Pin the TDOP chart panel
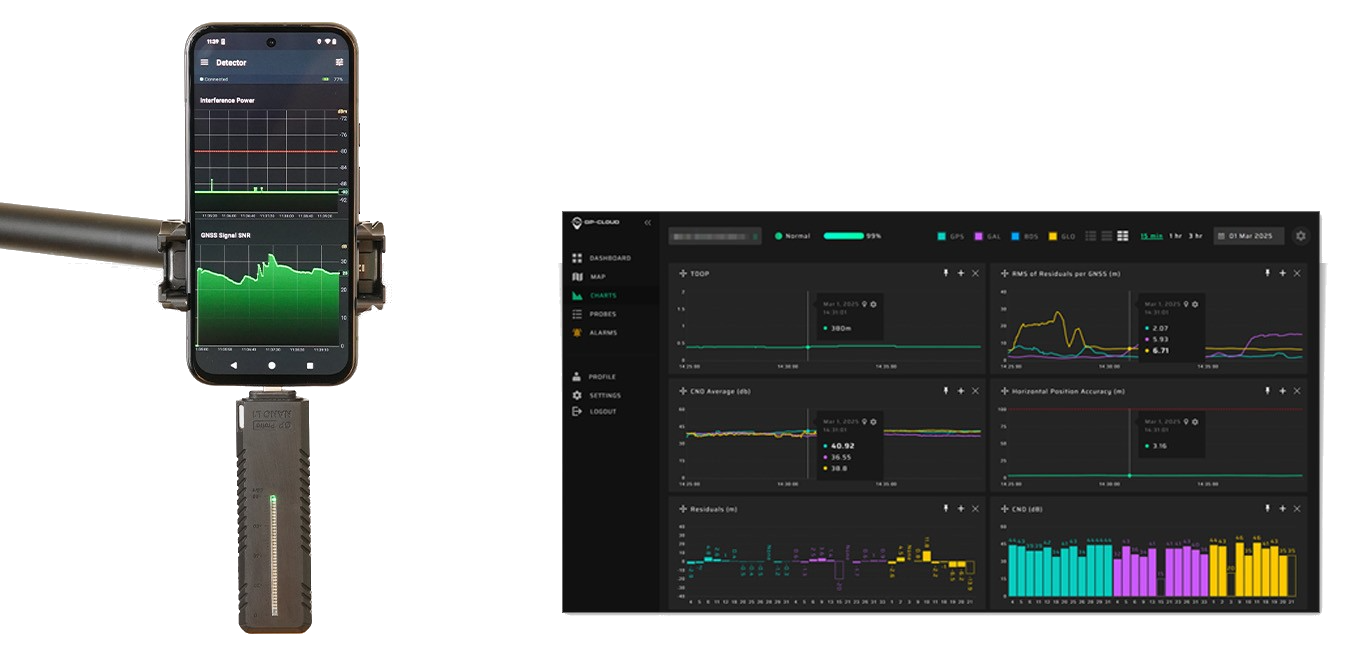This screenshot has width=1366, height=651. (x=945, y=273)
